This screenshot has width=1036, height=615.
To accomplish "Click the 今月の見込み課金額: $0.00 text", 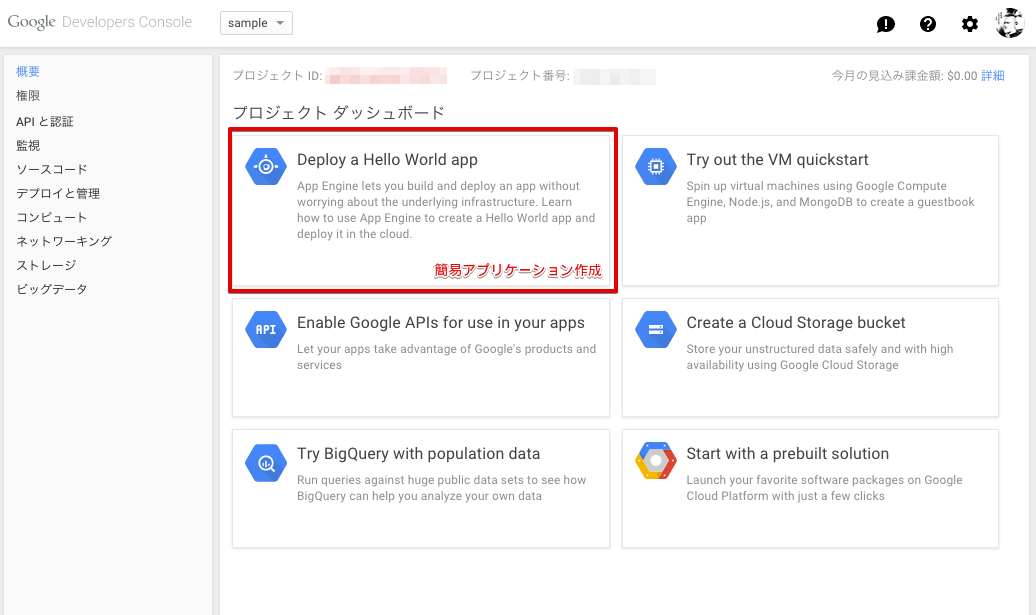I will point(904,75).
